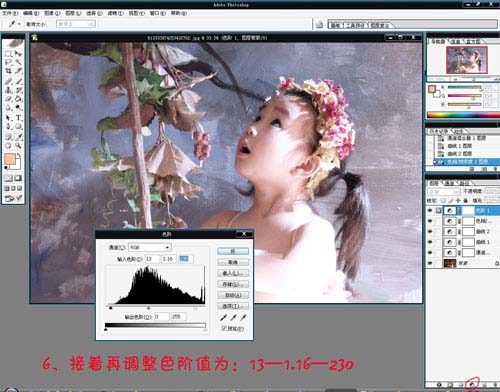Select the Crop tool

click(8, 71)
